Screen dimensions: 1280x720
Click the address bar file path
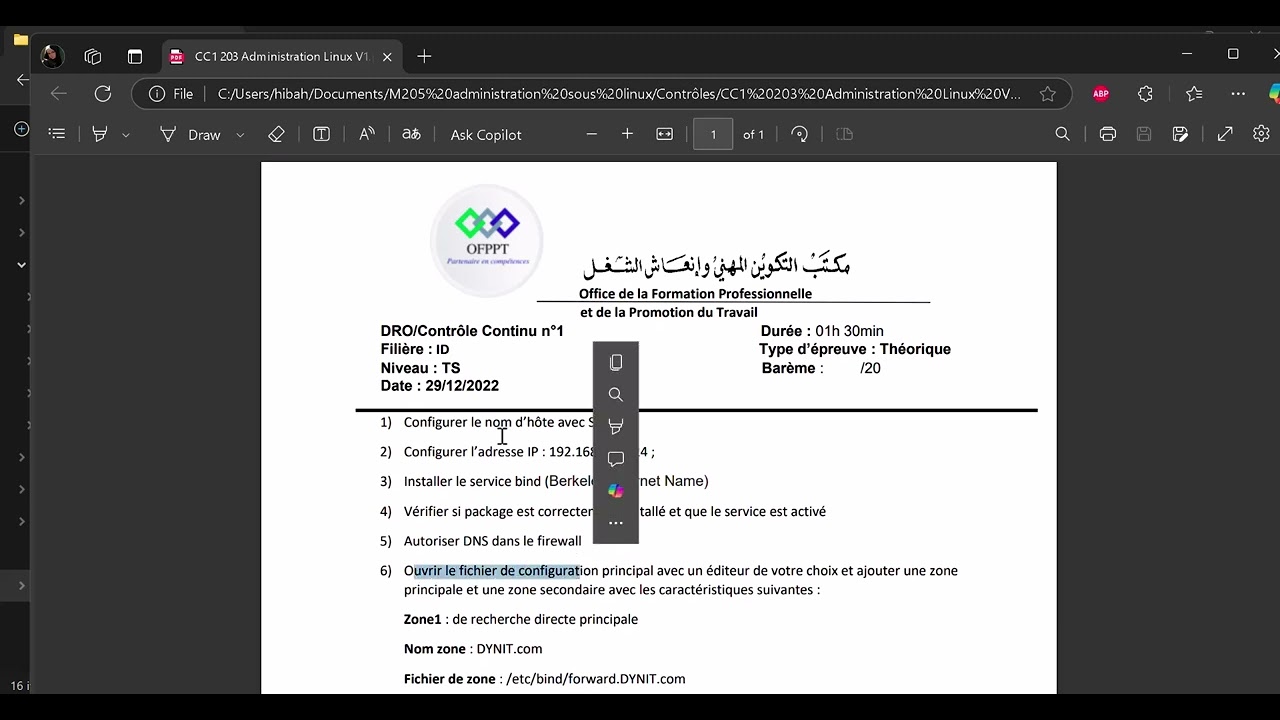pos(619,94)
